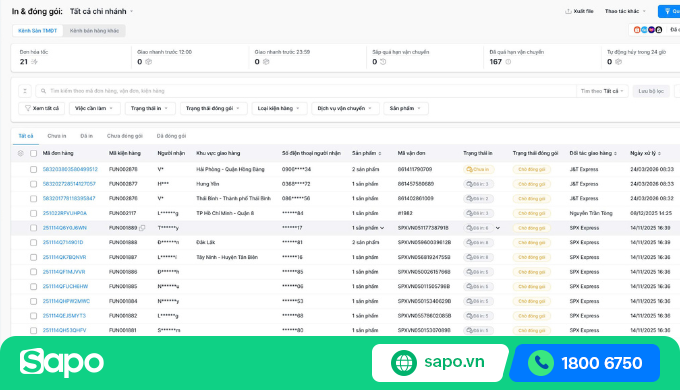Open the Sản phẩm filter dropdown

(406, 108)
